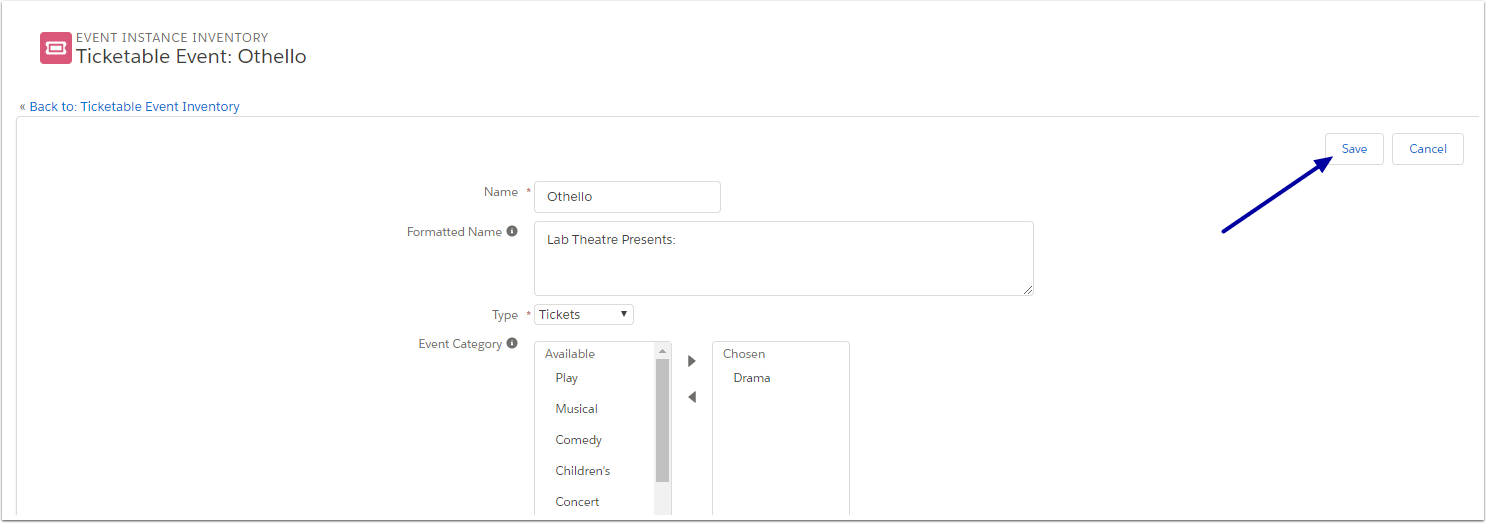This screenshot has width=1486, height=523.
Task: Move selected category to Chosen with right arrow
Action: (x=692, y=361)
